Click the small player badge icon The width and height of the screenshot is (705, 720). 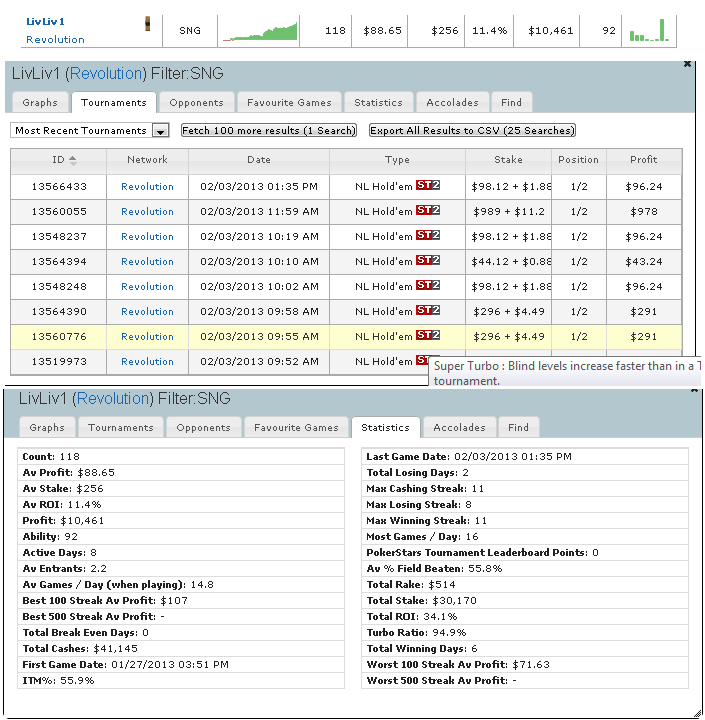(x=147, y=23)
